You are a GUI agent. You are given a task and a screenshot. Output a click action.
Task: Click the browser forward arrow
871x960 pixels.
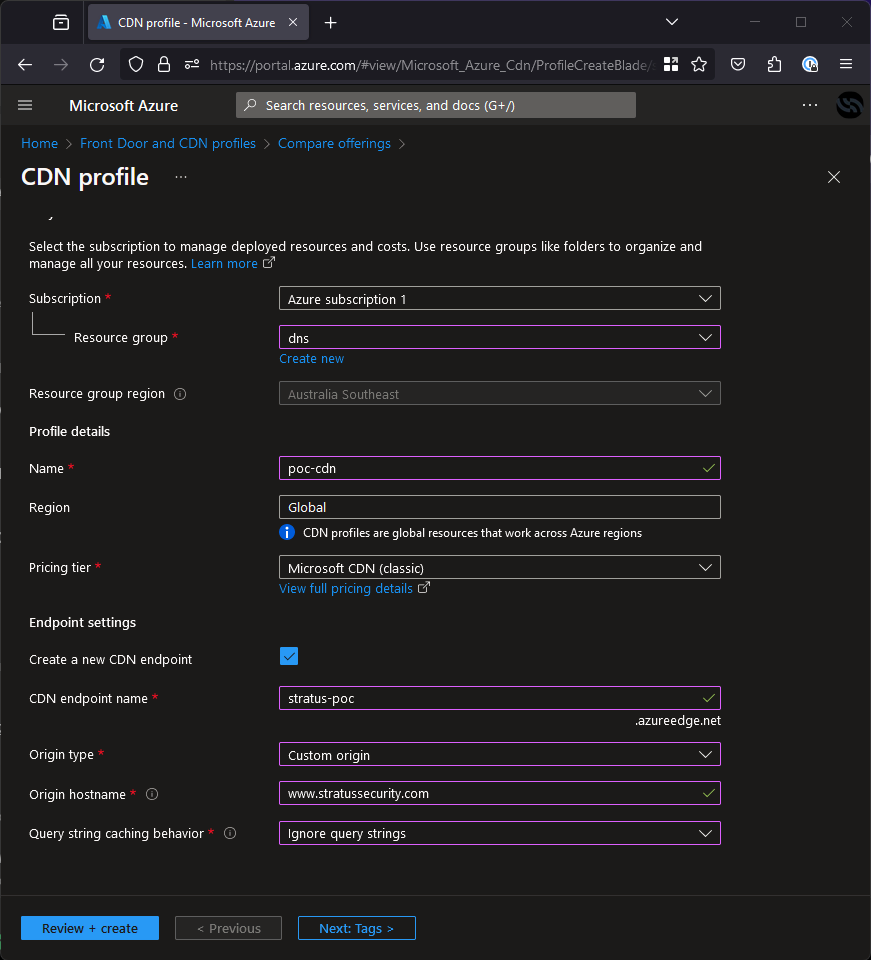tap(61, 64)
